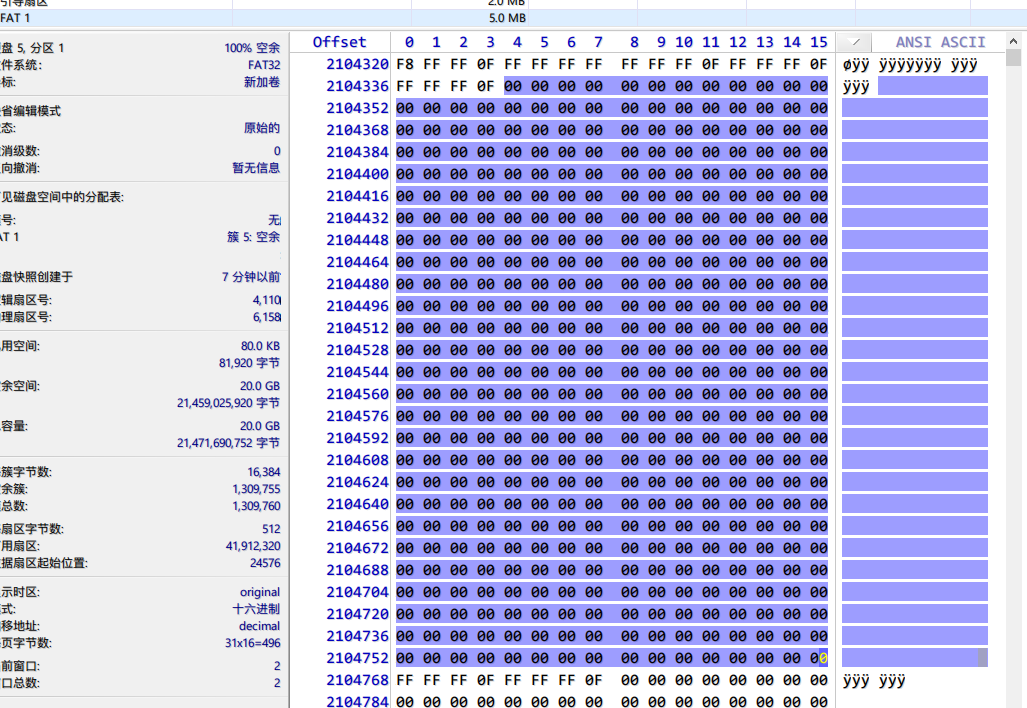Click offset label 2104448

coord(357,240)
